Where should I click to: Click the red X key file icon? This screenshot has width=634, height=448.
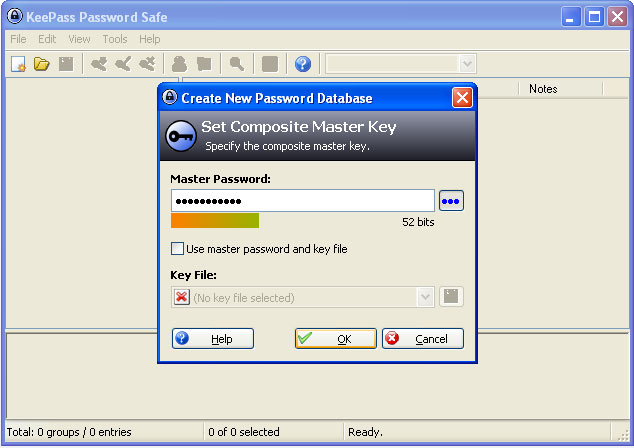pos(182,297)
